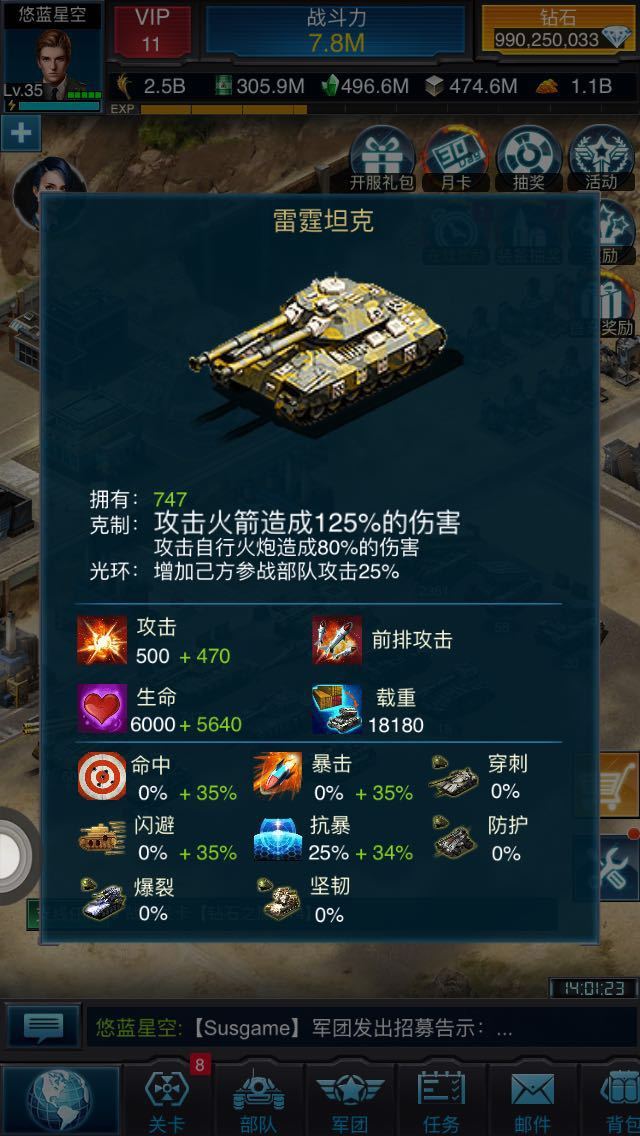This screenshot has width=640, height=1136.
Task: Switch to the 关卡 tab
Action: (167, 1100)
